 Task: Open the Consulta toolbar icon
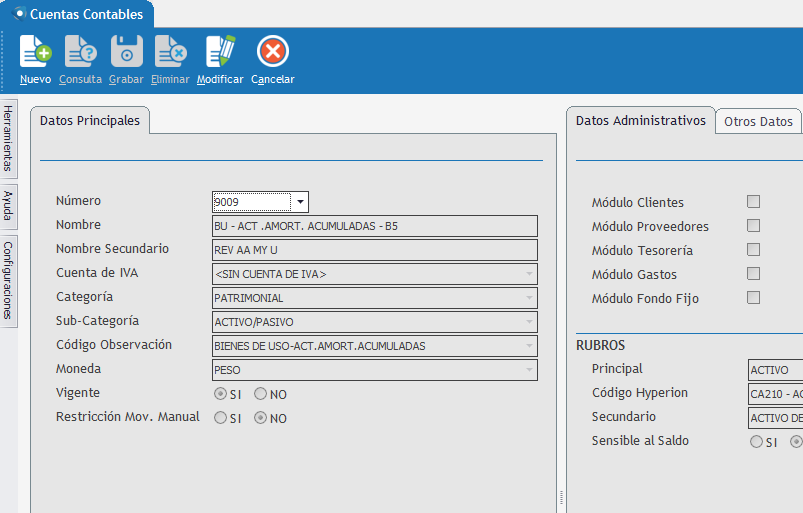[x=80, y=51]
